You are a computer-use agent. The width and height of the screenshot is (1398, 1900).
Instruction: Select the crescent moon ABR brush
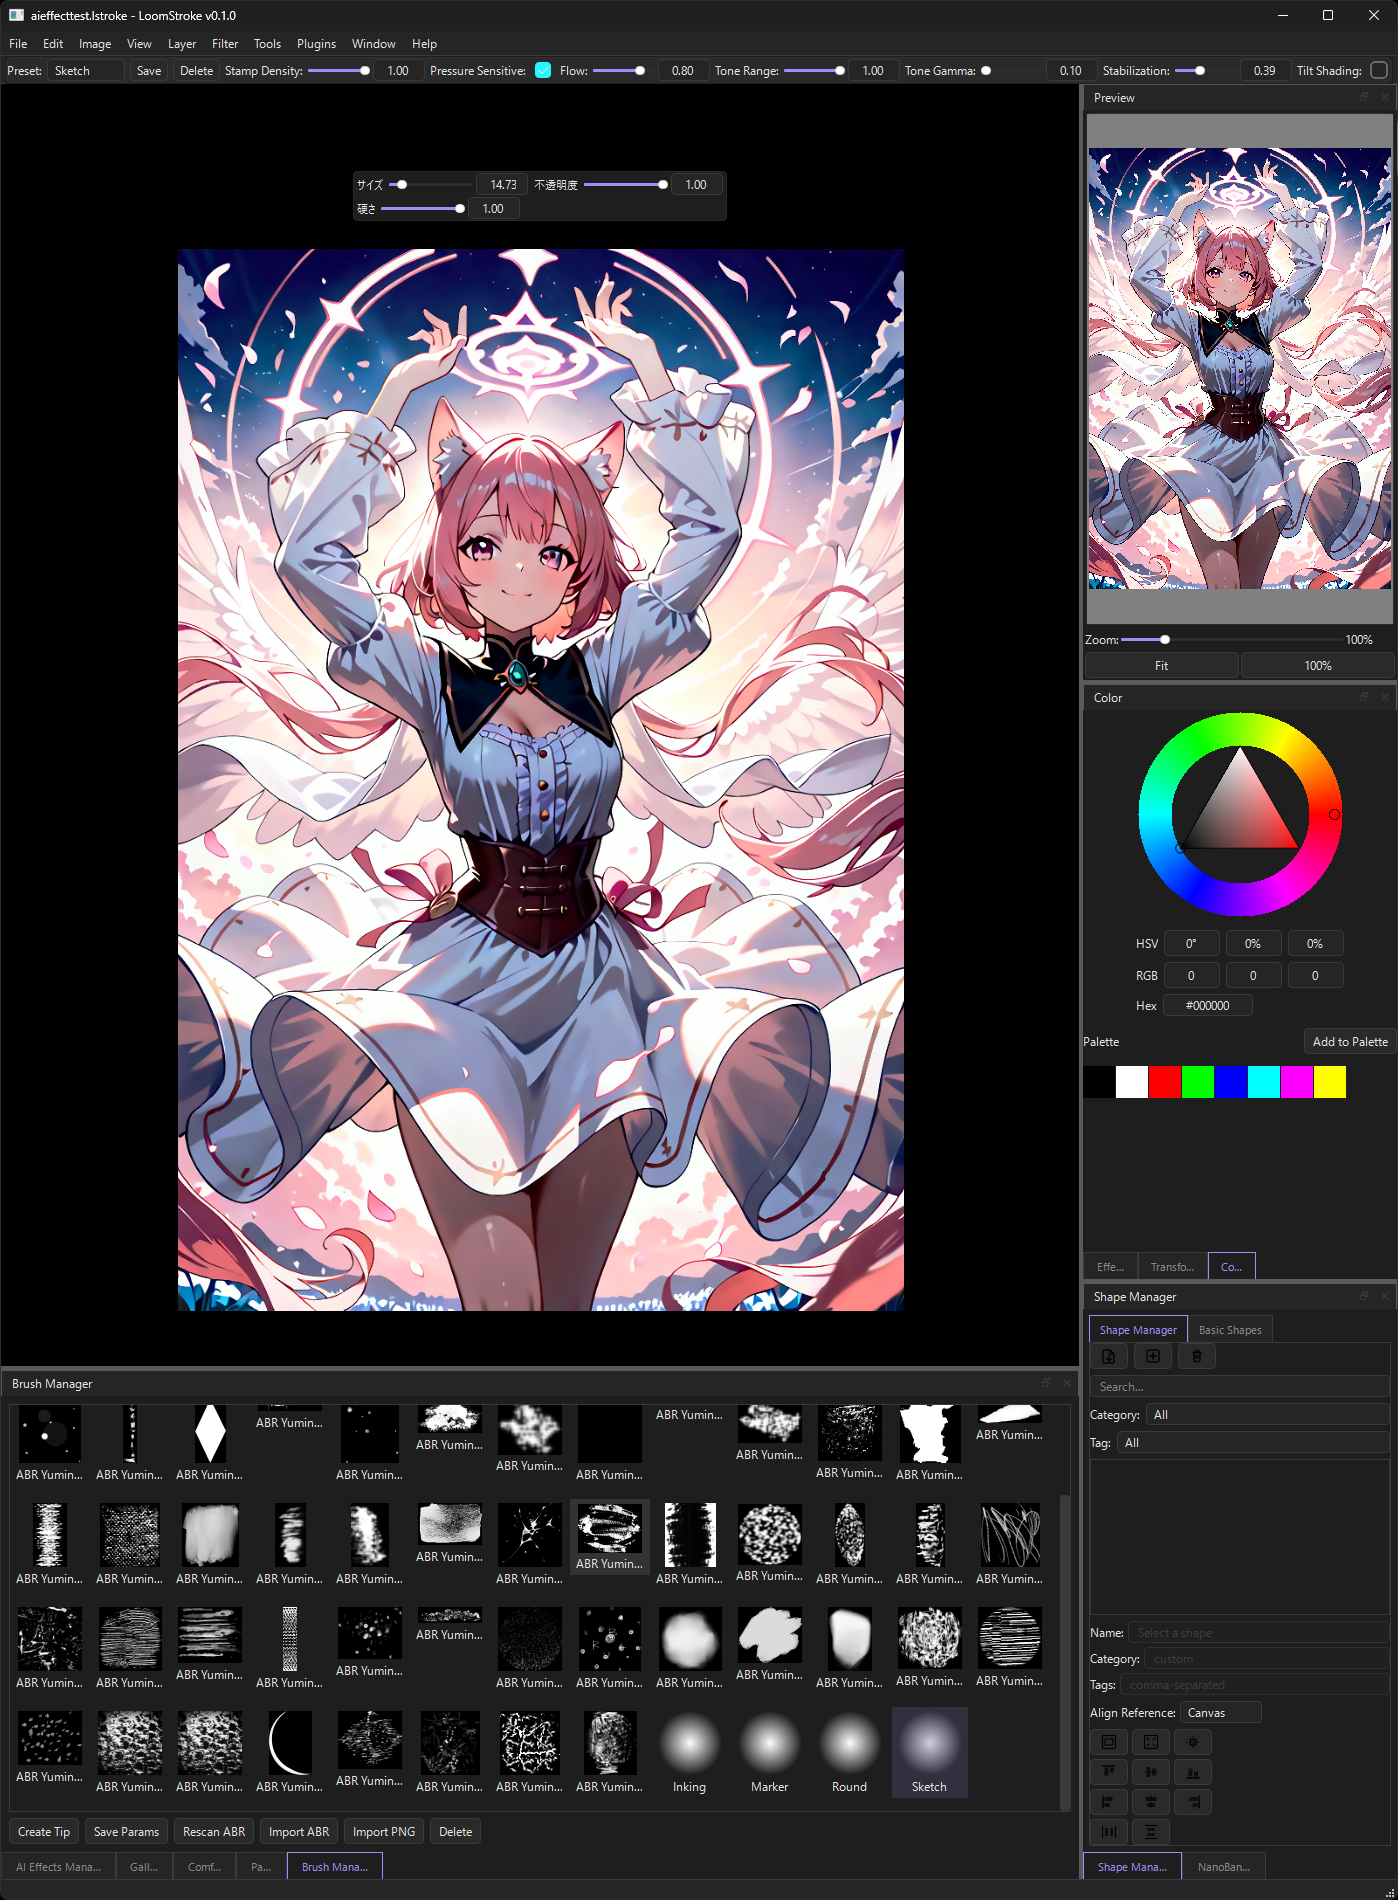point(290,1752)
